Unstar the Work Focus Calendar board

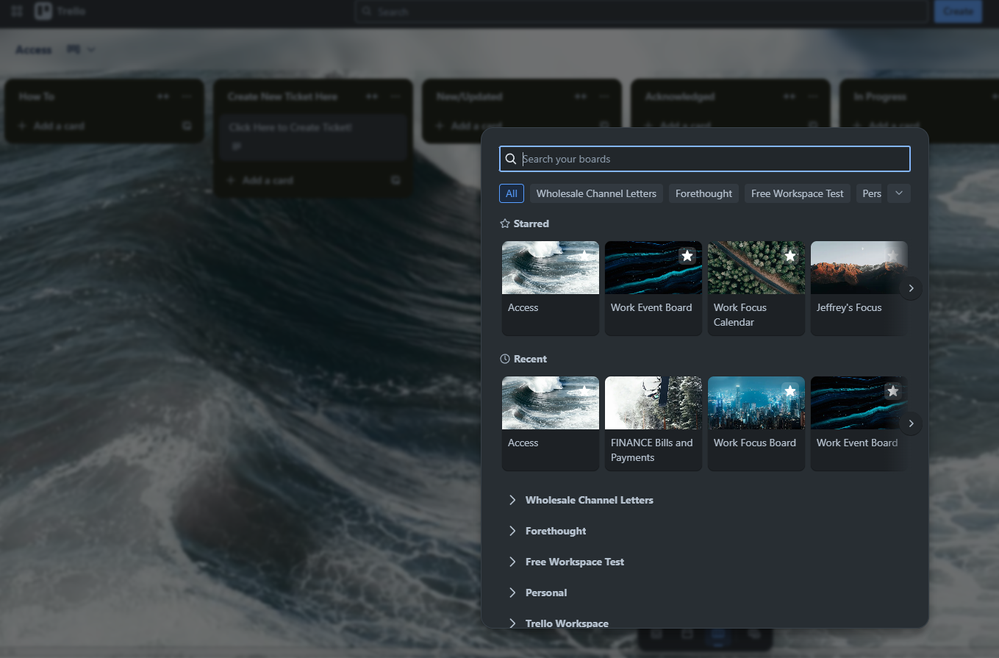tap(790, 256)
